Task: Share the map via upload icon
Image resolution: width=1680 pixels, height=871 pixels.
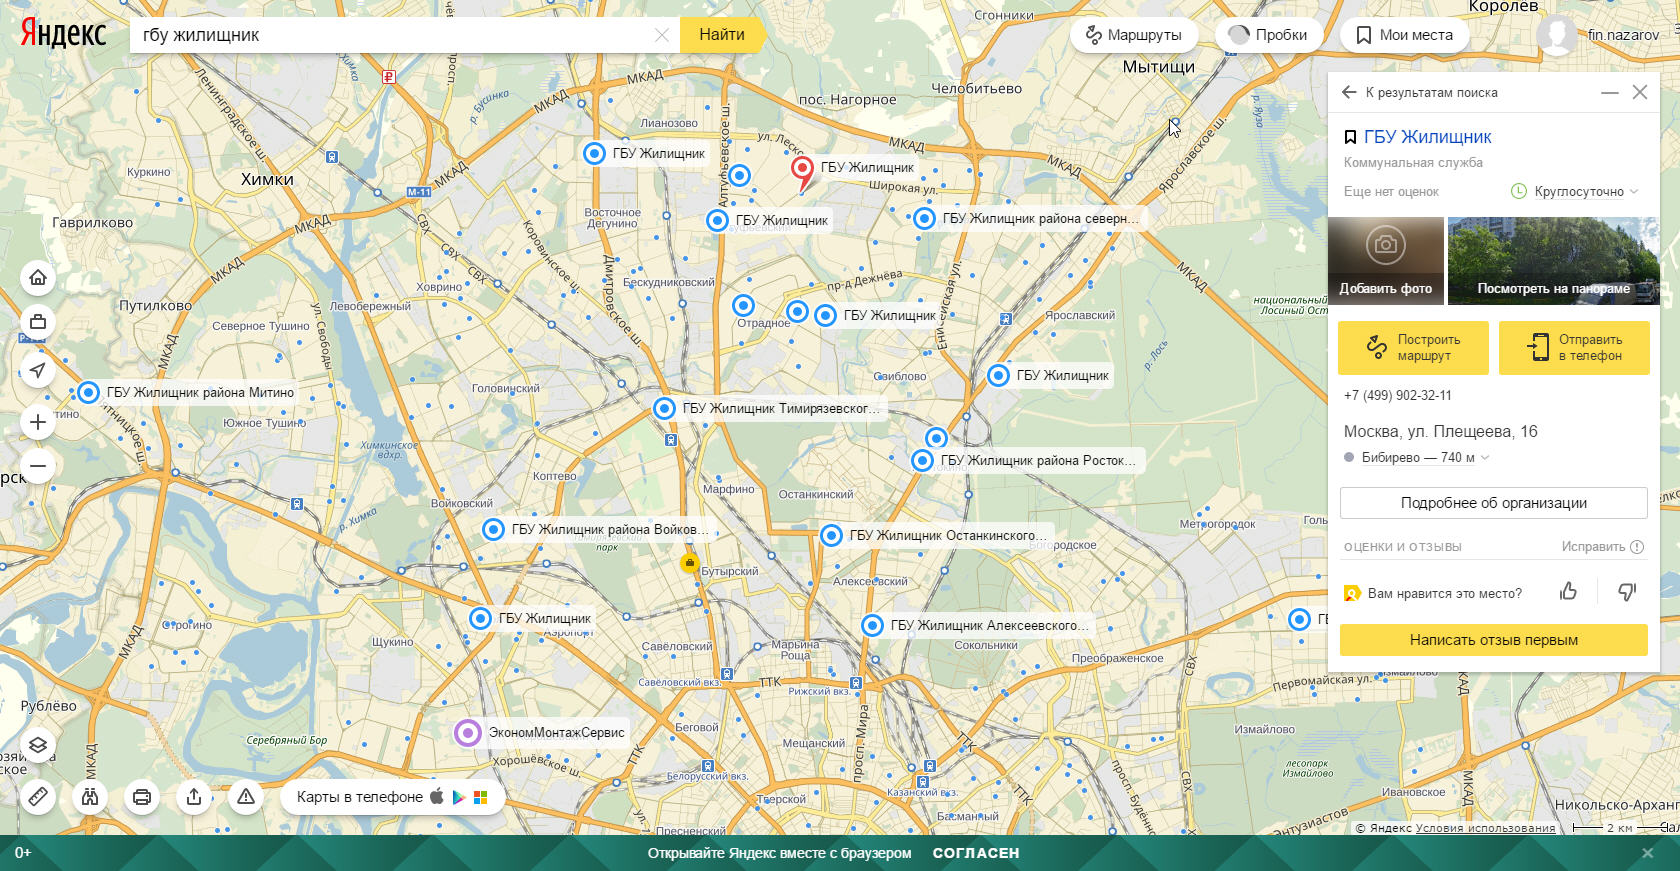Action: (194, 797)
